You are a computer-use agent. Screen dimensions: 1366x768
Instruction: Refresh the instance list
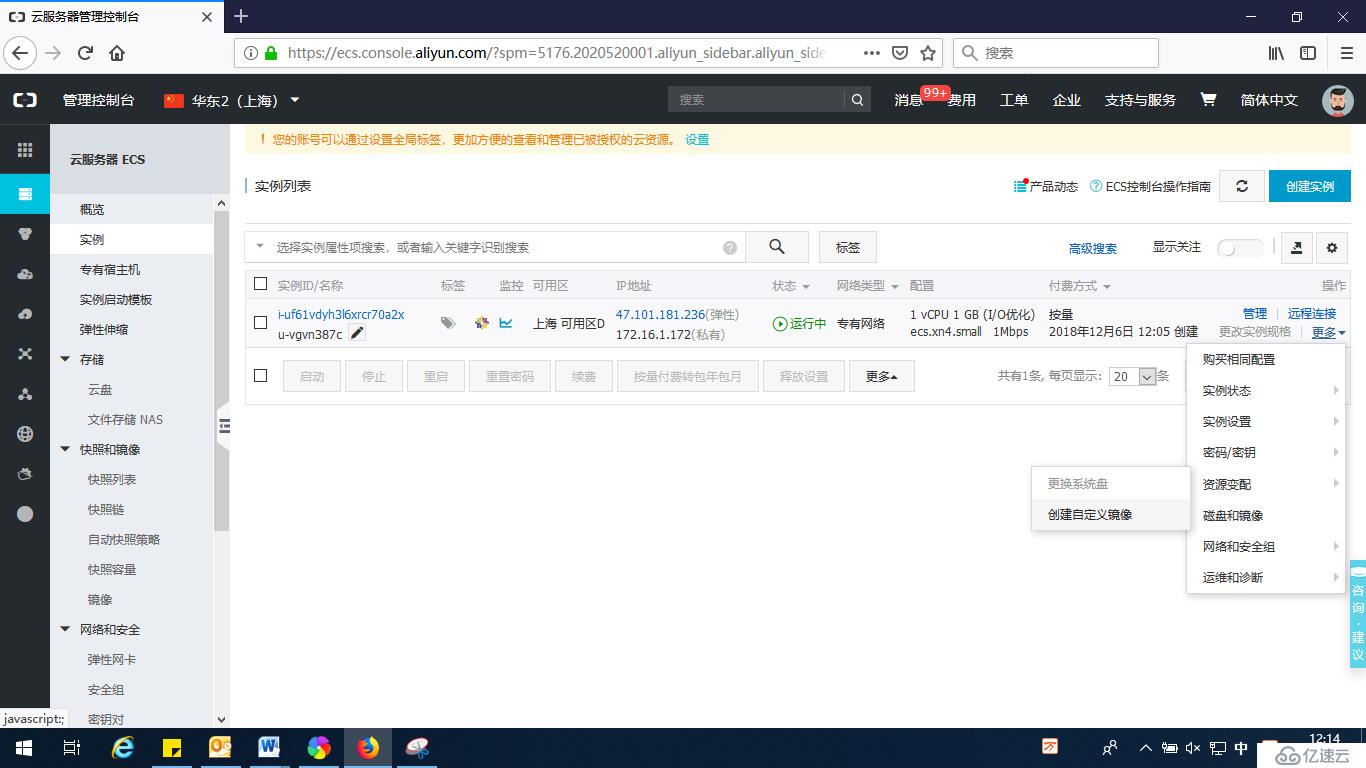(x=1242, y=186)
